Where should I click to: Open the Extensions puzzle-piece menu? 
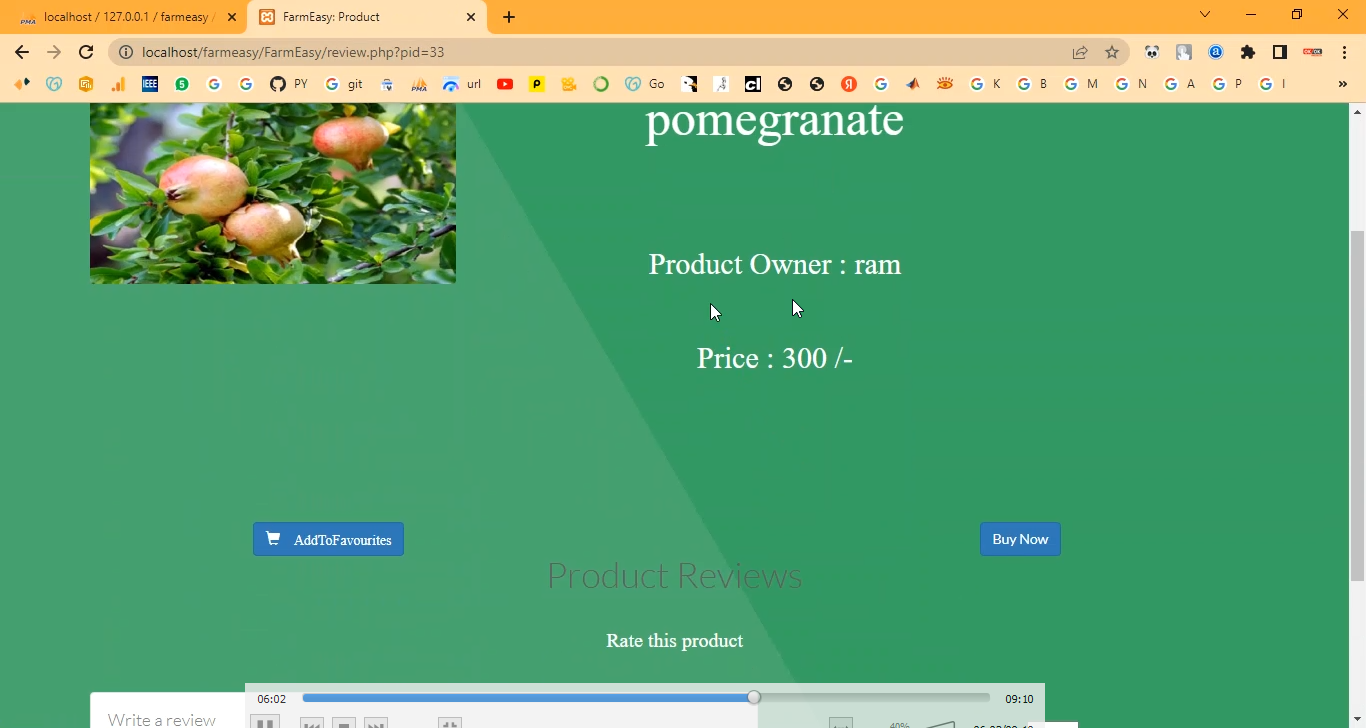1248,52
